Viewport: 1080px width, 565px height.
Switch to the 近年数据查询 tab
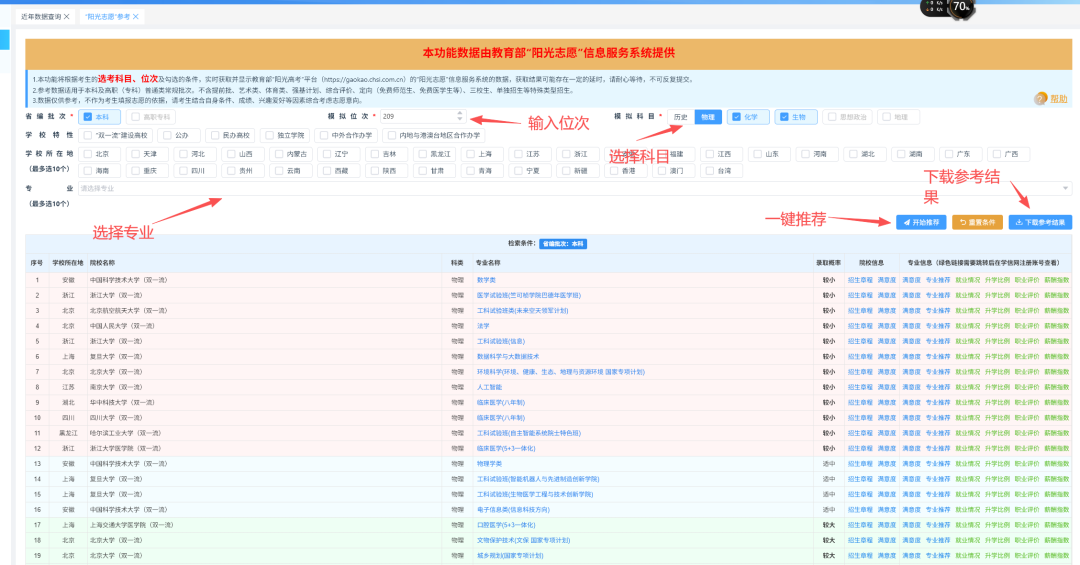tap(41, 17)
